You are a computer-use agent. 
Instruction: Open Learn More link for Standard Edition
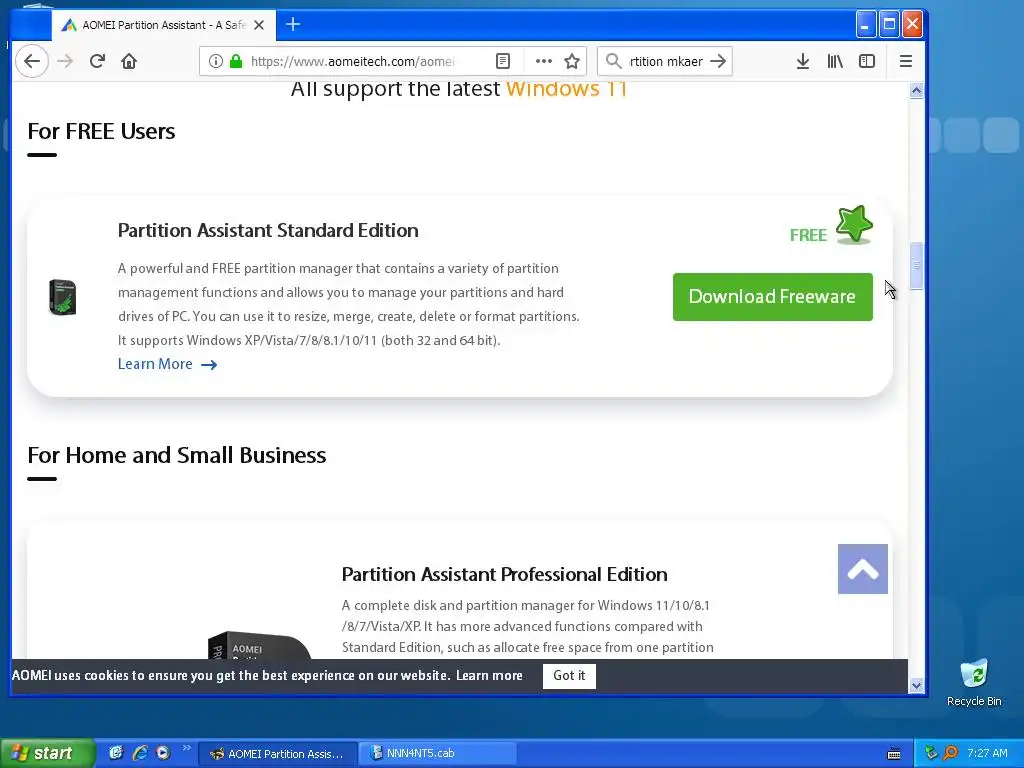(167, 364)
